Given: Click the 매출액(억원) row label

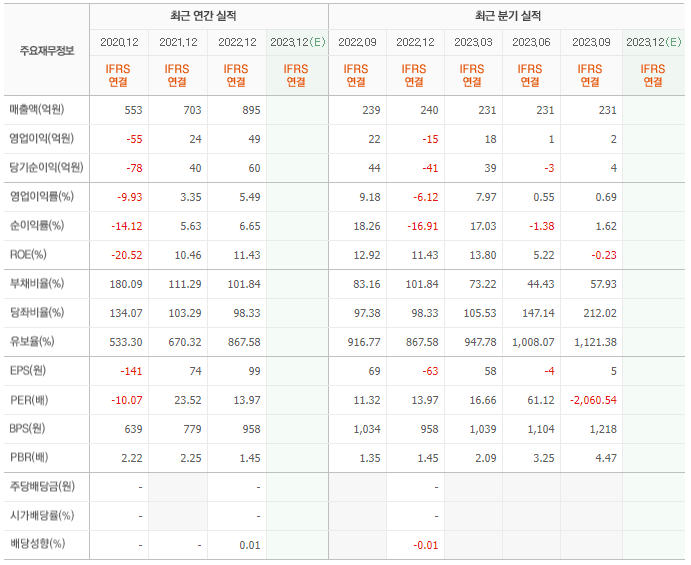Looking at the screenshot, I should coord(37,109).
